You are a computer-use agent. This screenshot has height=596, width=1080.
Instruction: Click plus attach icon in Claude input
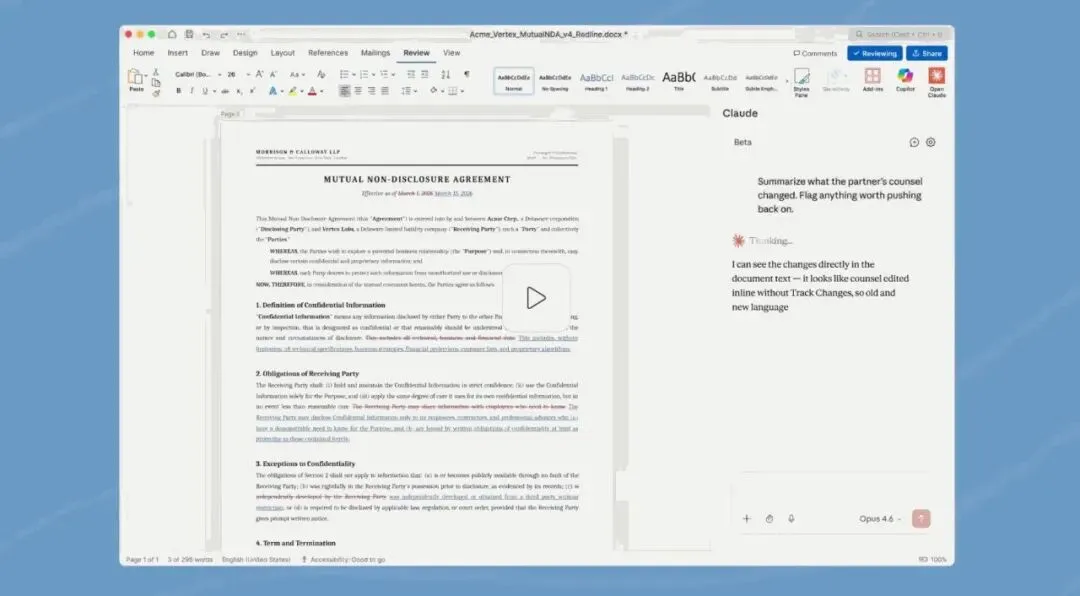click(747, 518)
